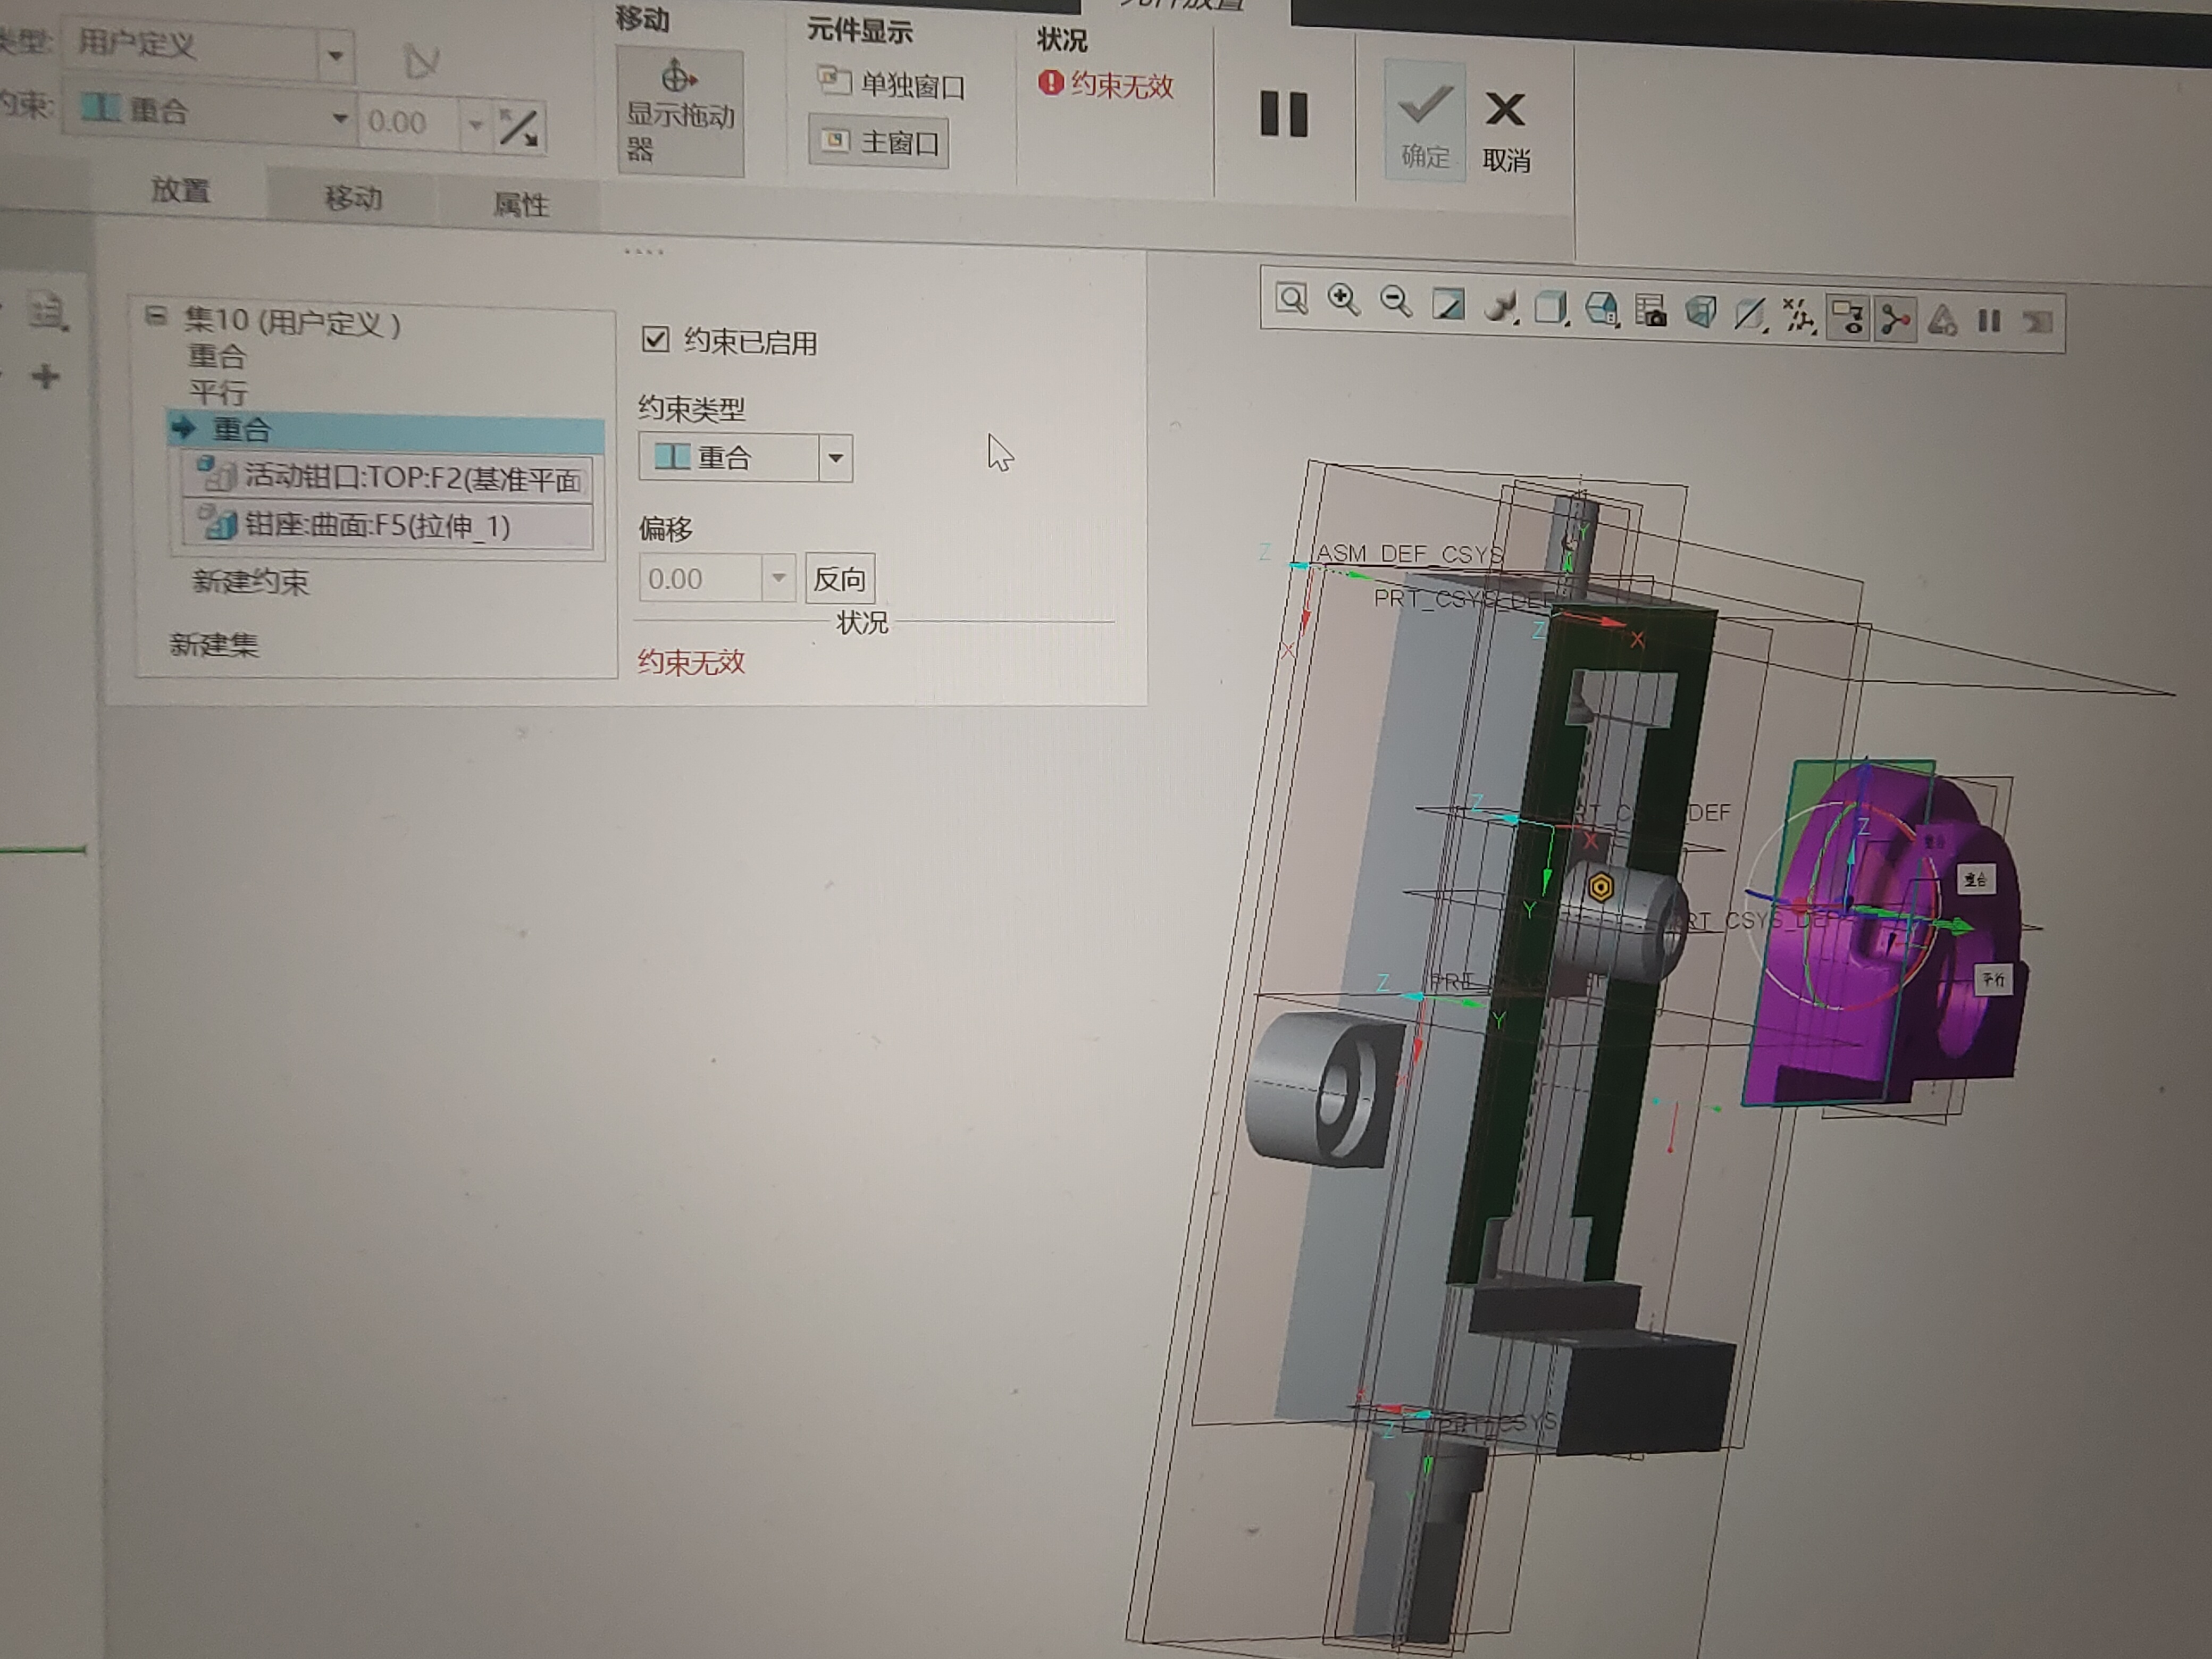2212x1659 pixels.
Task: Open the 约束类型 dropdown arrow
Action: tap(835, 458)
